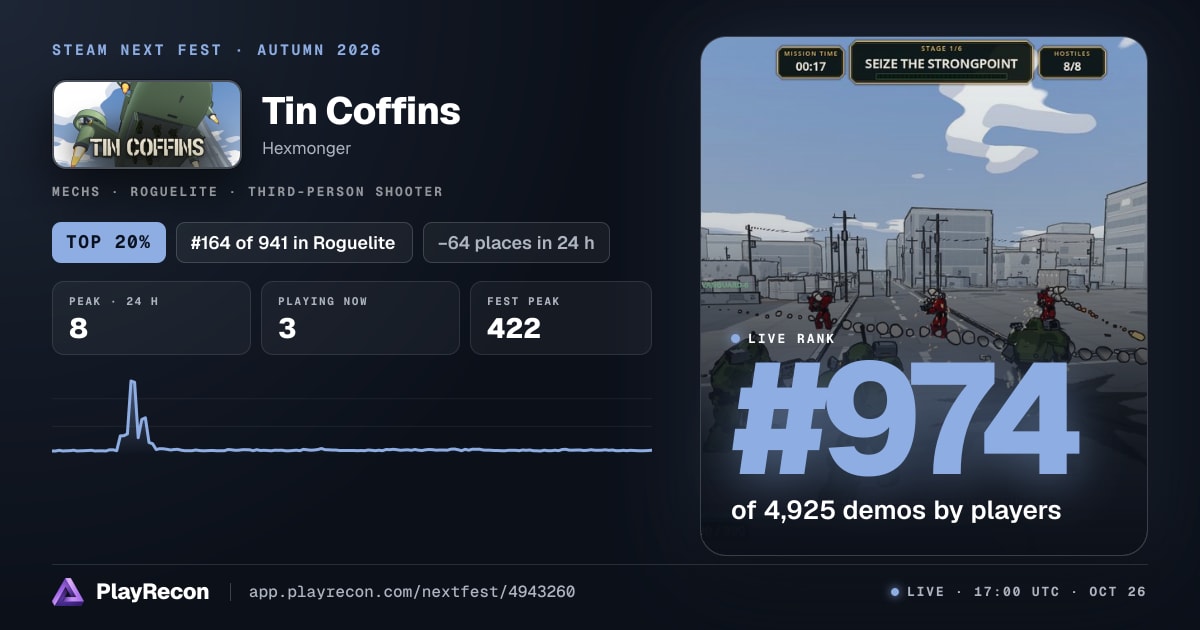Click the 17:00 UTC timestamp
The height and width of the screenshot is (630, 1200).
[x=1017, y=592]
